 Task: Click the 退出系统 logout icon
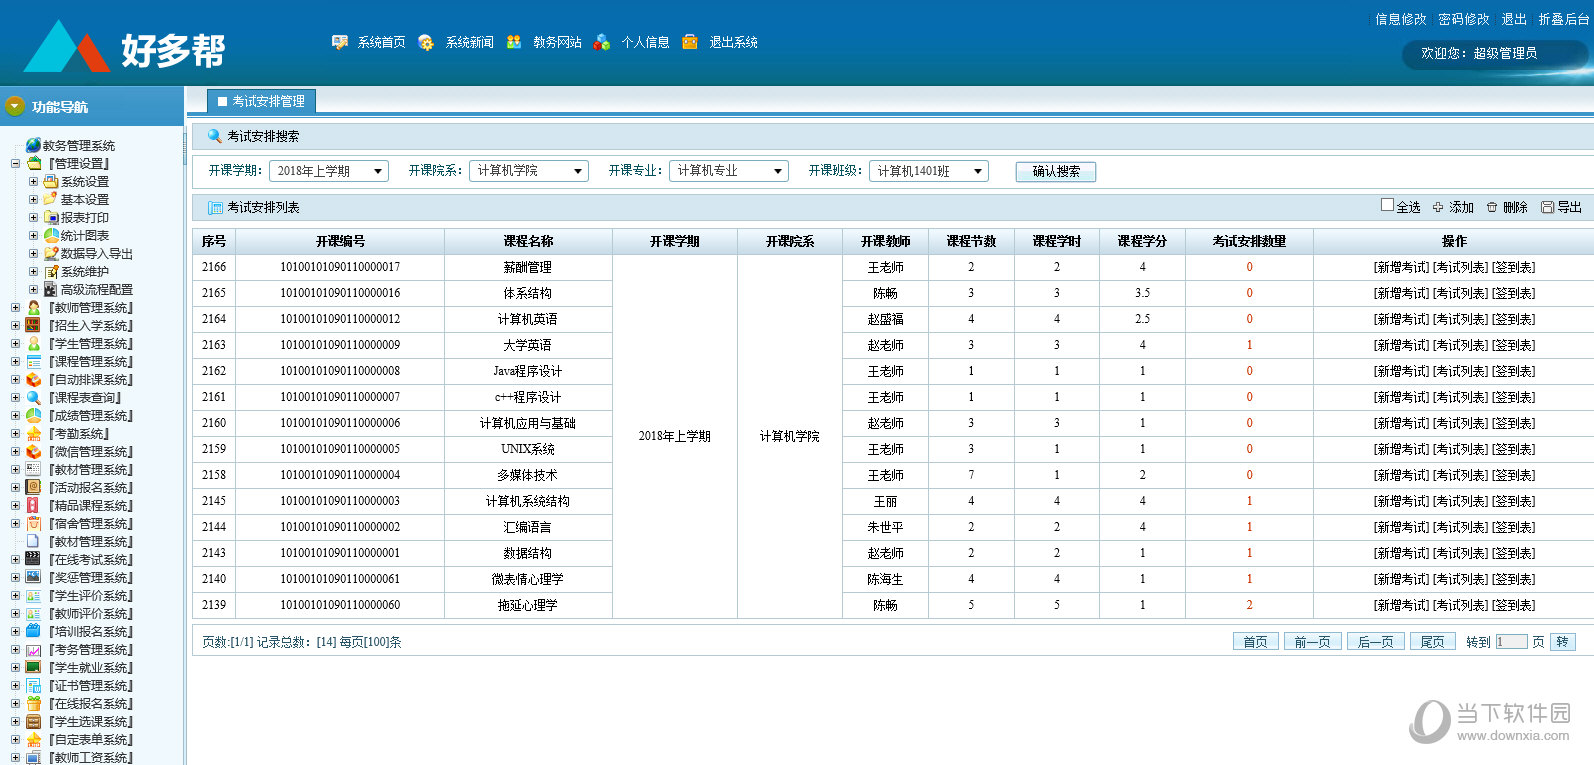pos(690,42)
